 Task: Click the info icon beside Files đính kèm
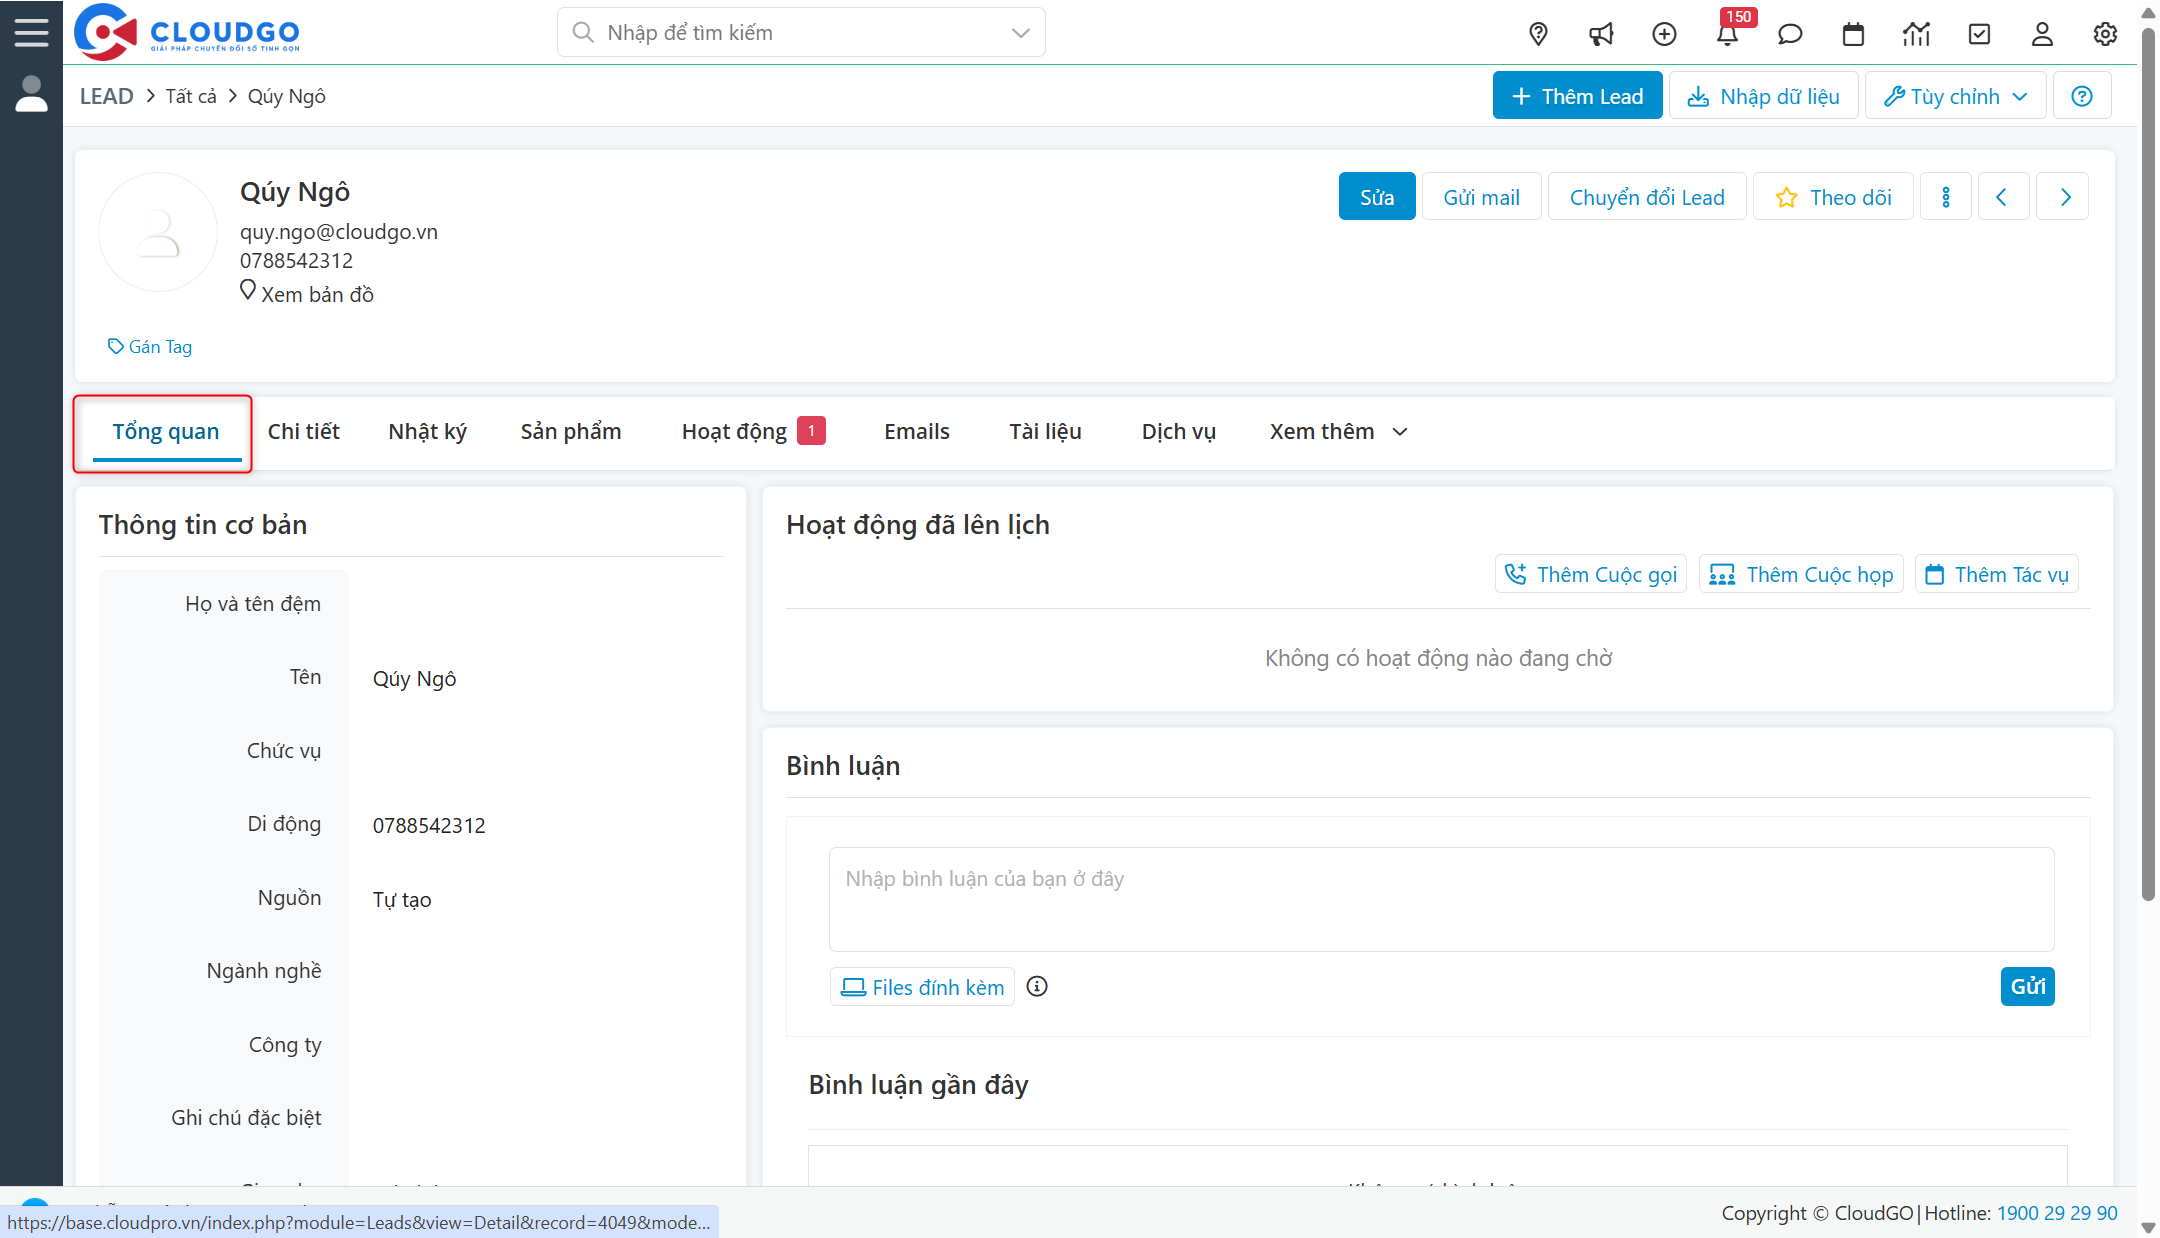click(x=1037, y=986)
